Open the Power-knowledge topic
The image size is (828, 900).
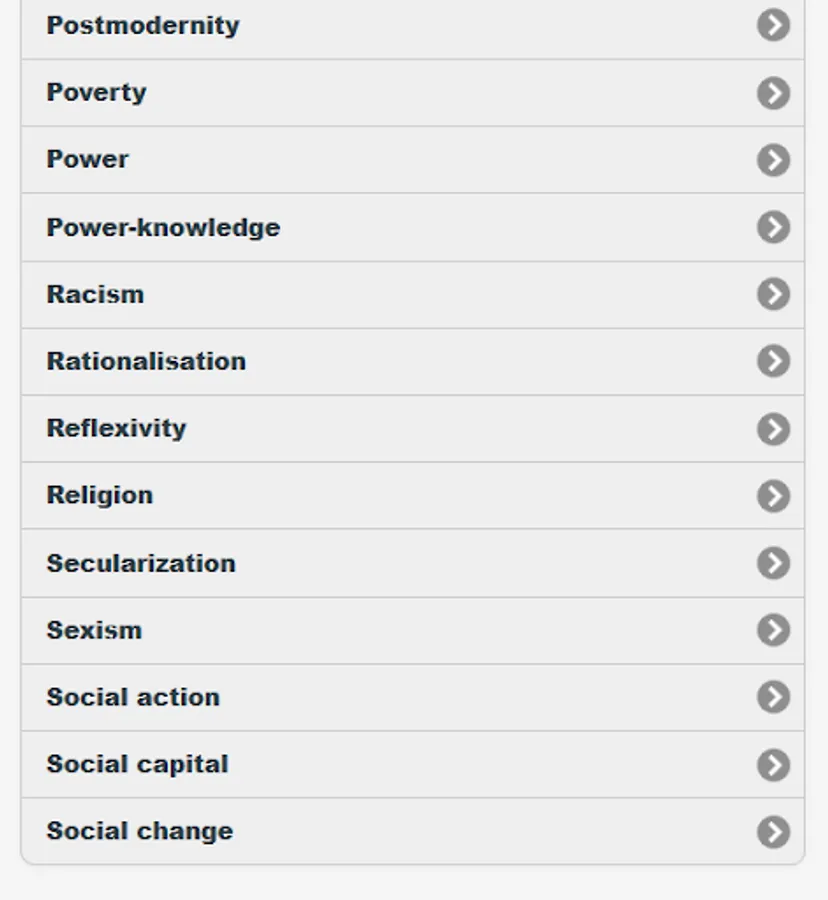pyautogui.click(x=163, y=227)
